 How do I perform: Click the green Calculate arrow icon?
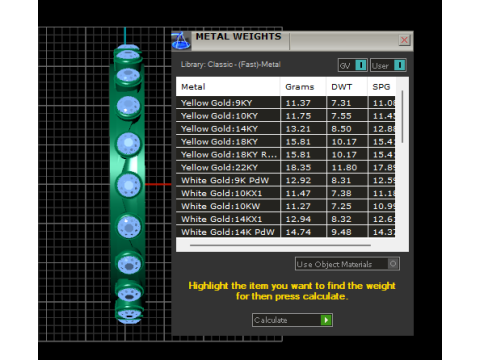tap(326, 320)
